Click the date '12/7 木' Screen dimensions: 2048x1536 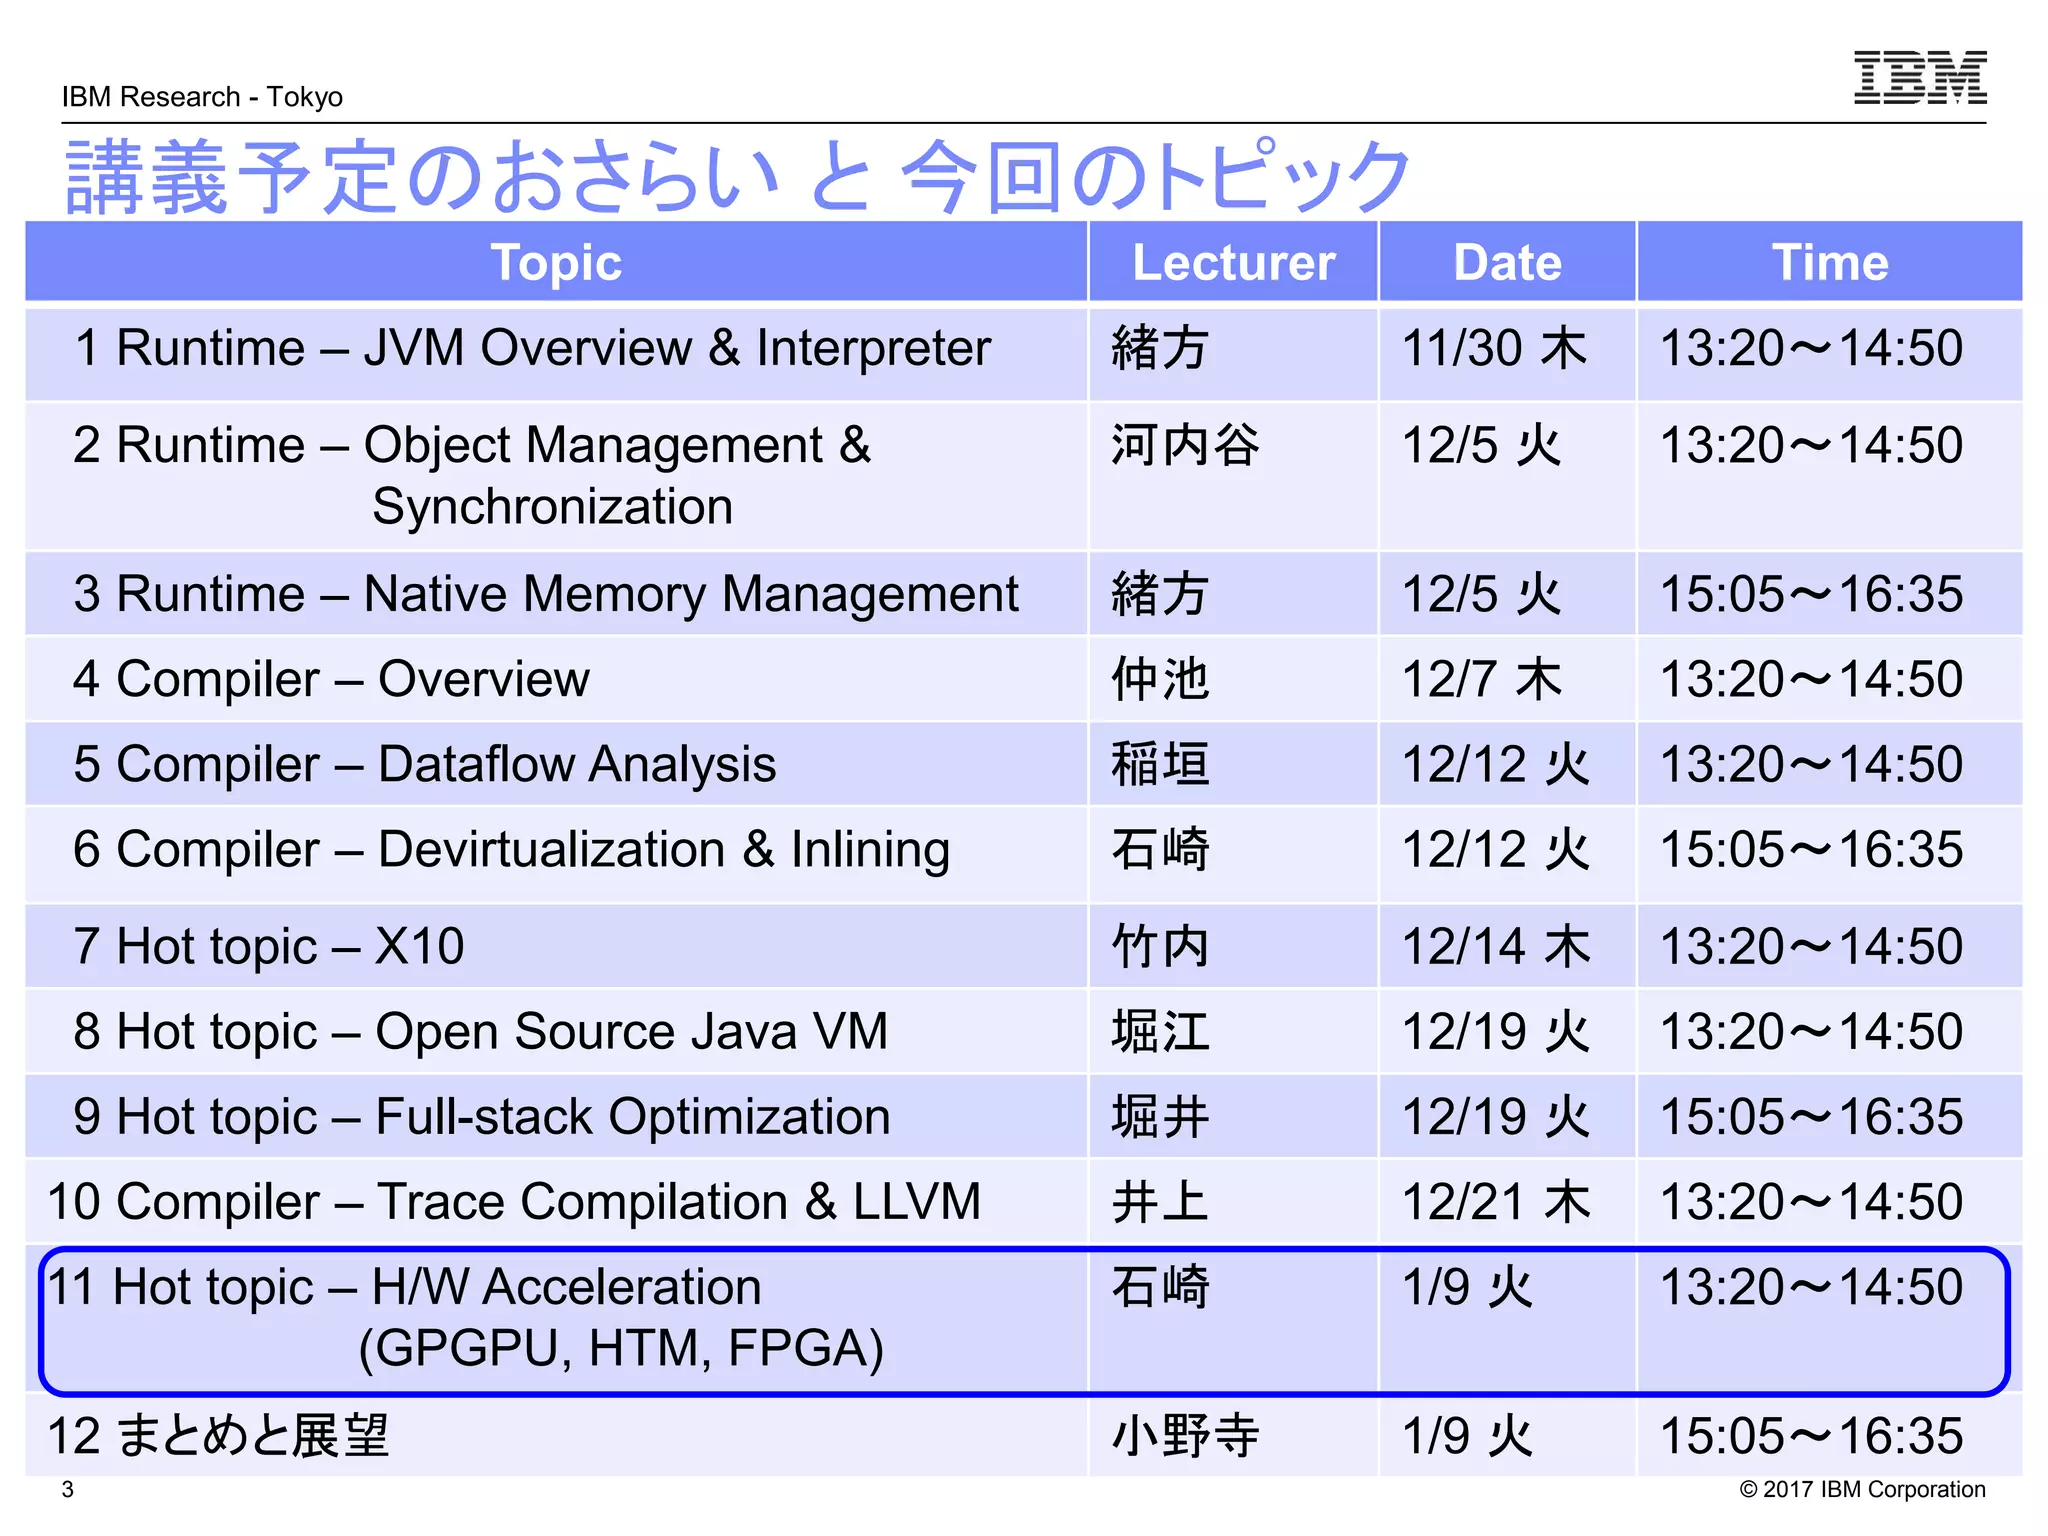[x=1482, y=680]
